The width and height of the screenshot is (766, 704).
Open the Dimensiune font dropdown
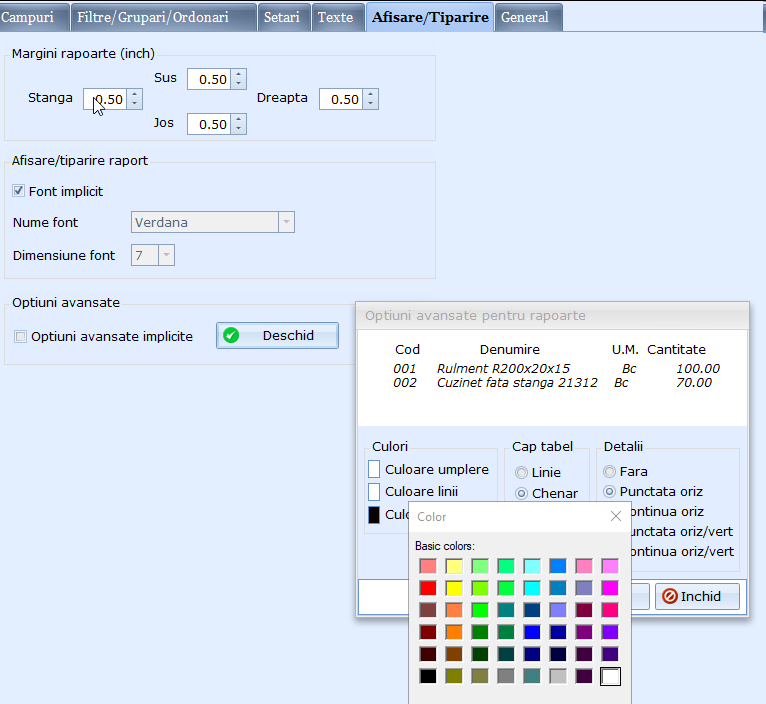point(167,255)
